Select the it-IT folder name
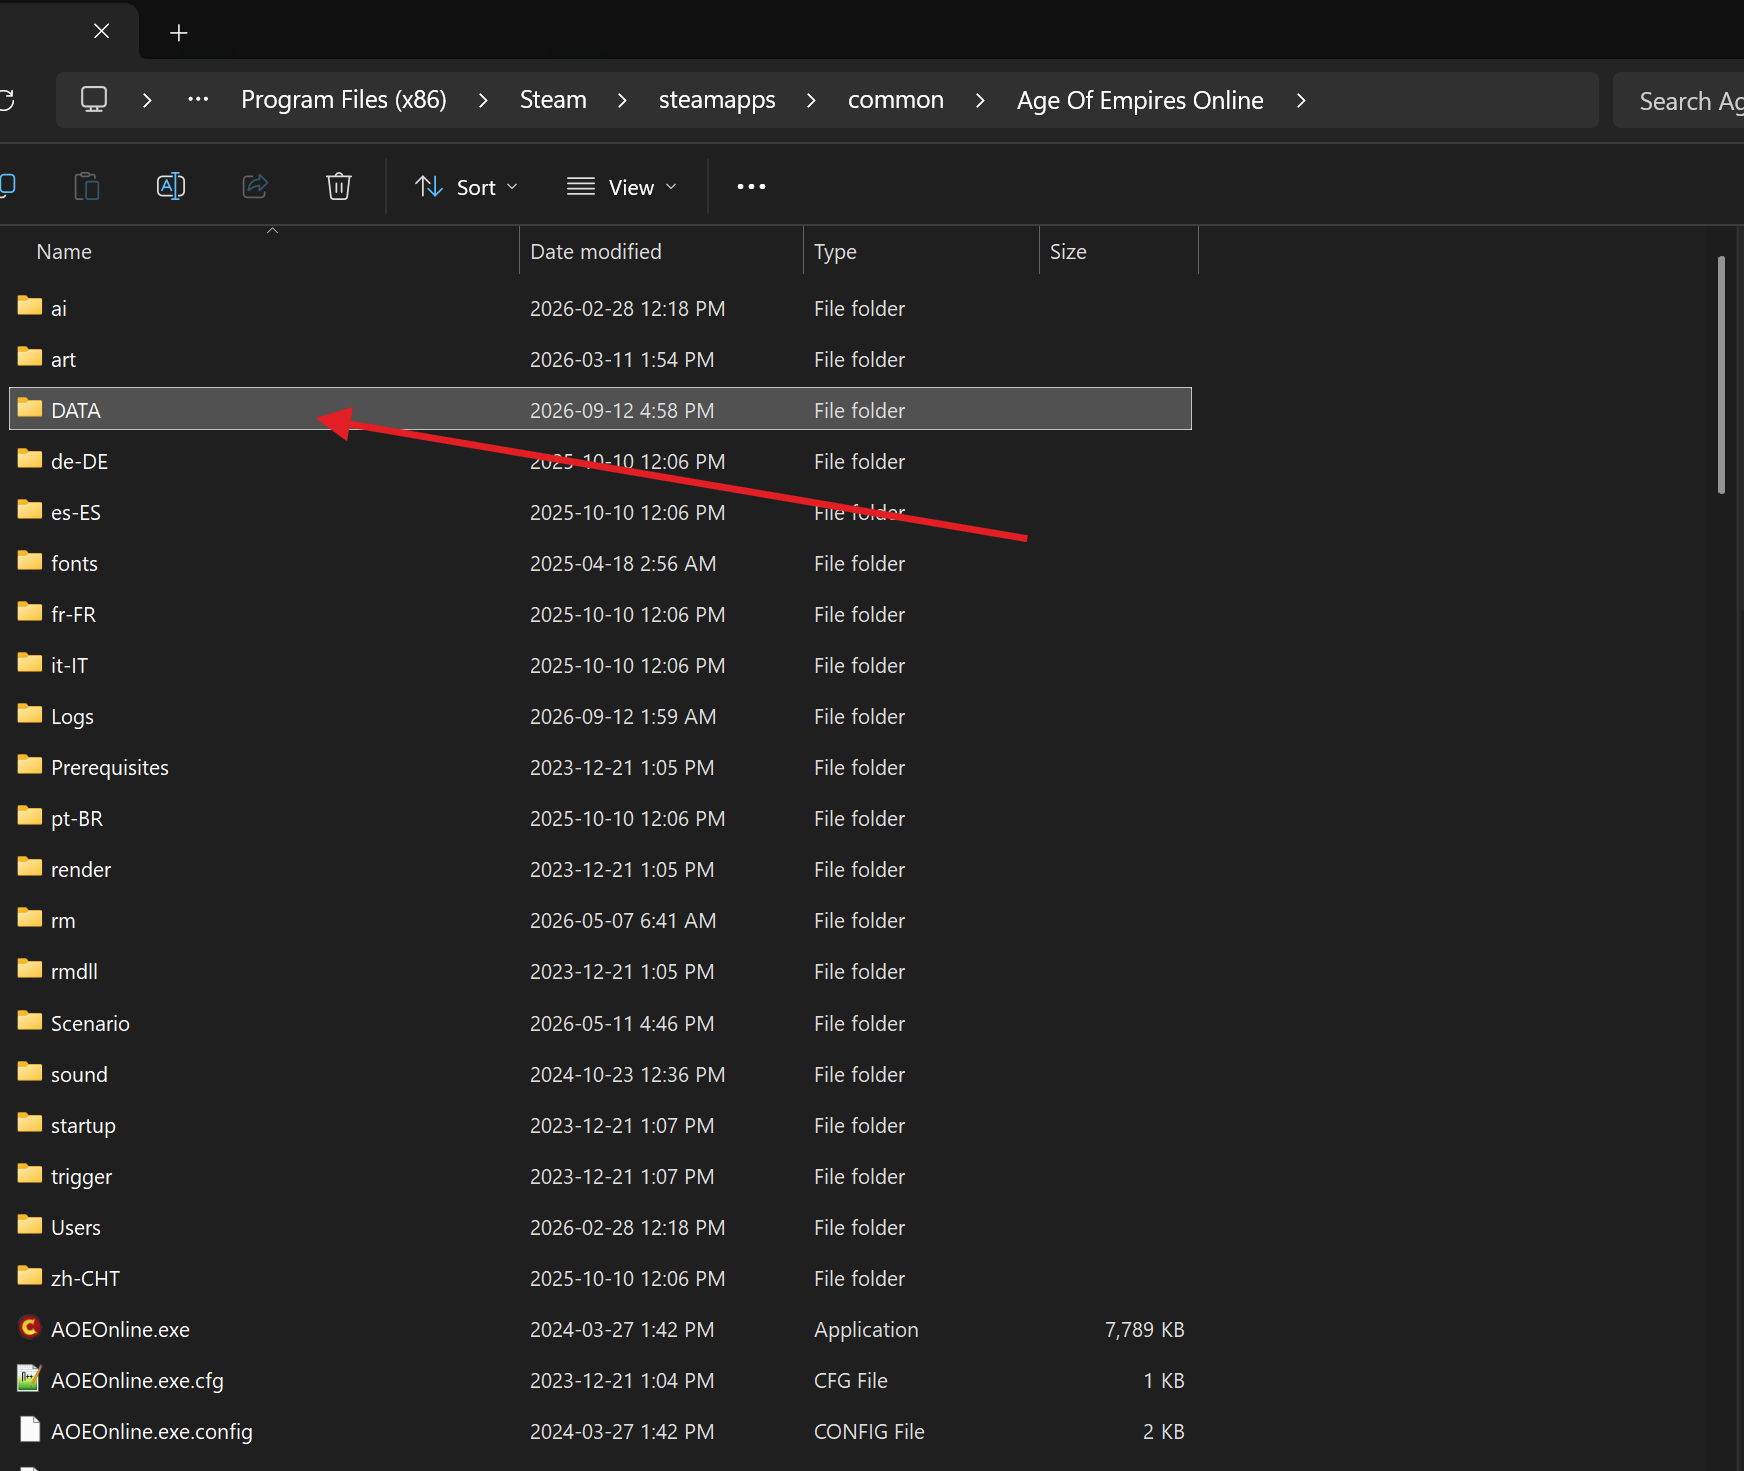This screenshot has width=1744, height=1471. point(69,666)
